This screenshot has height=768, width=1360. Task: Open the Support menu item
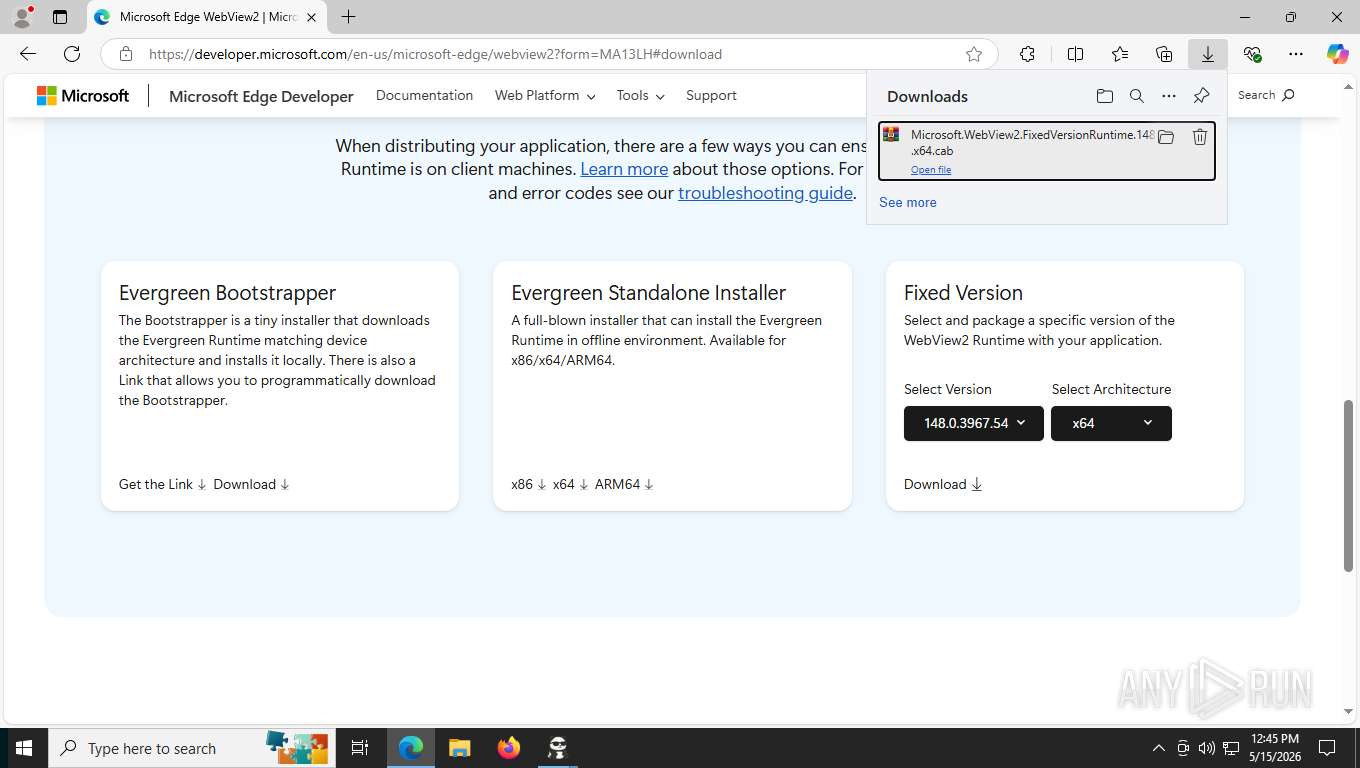click(711, 95)
